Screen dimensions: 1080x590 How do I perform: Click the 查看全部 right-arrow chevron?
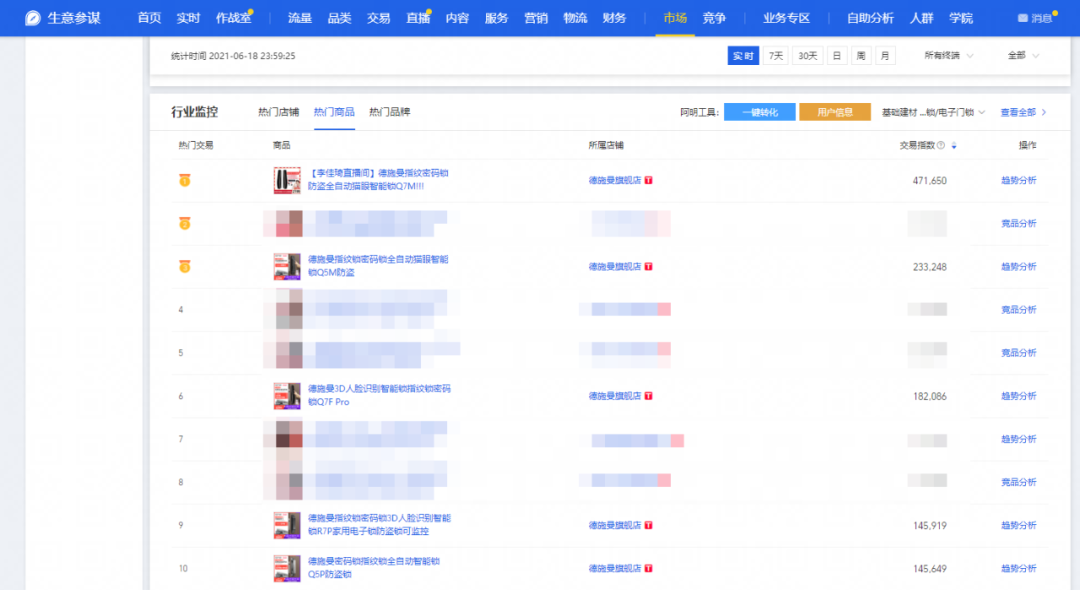(x=1044, y=112)
